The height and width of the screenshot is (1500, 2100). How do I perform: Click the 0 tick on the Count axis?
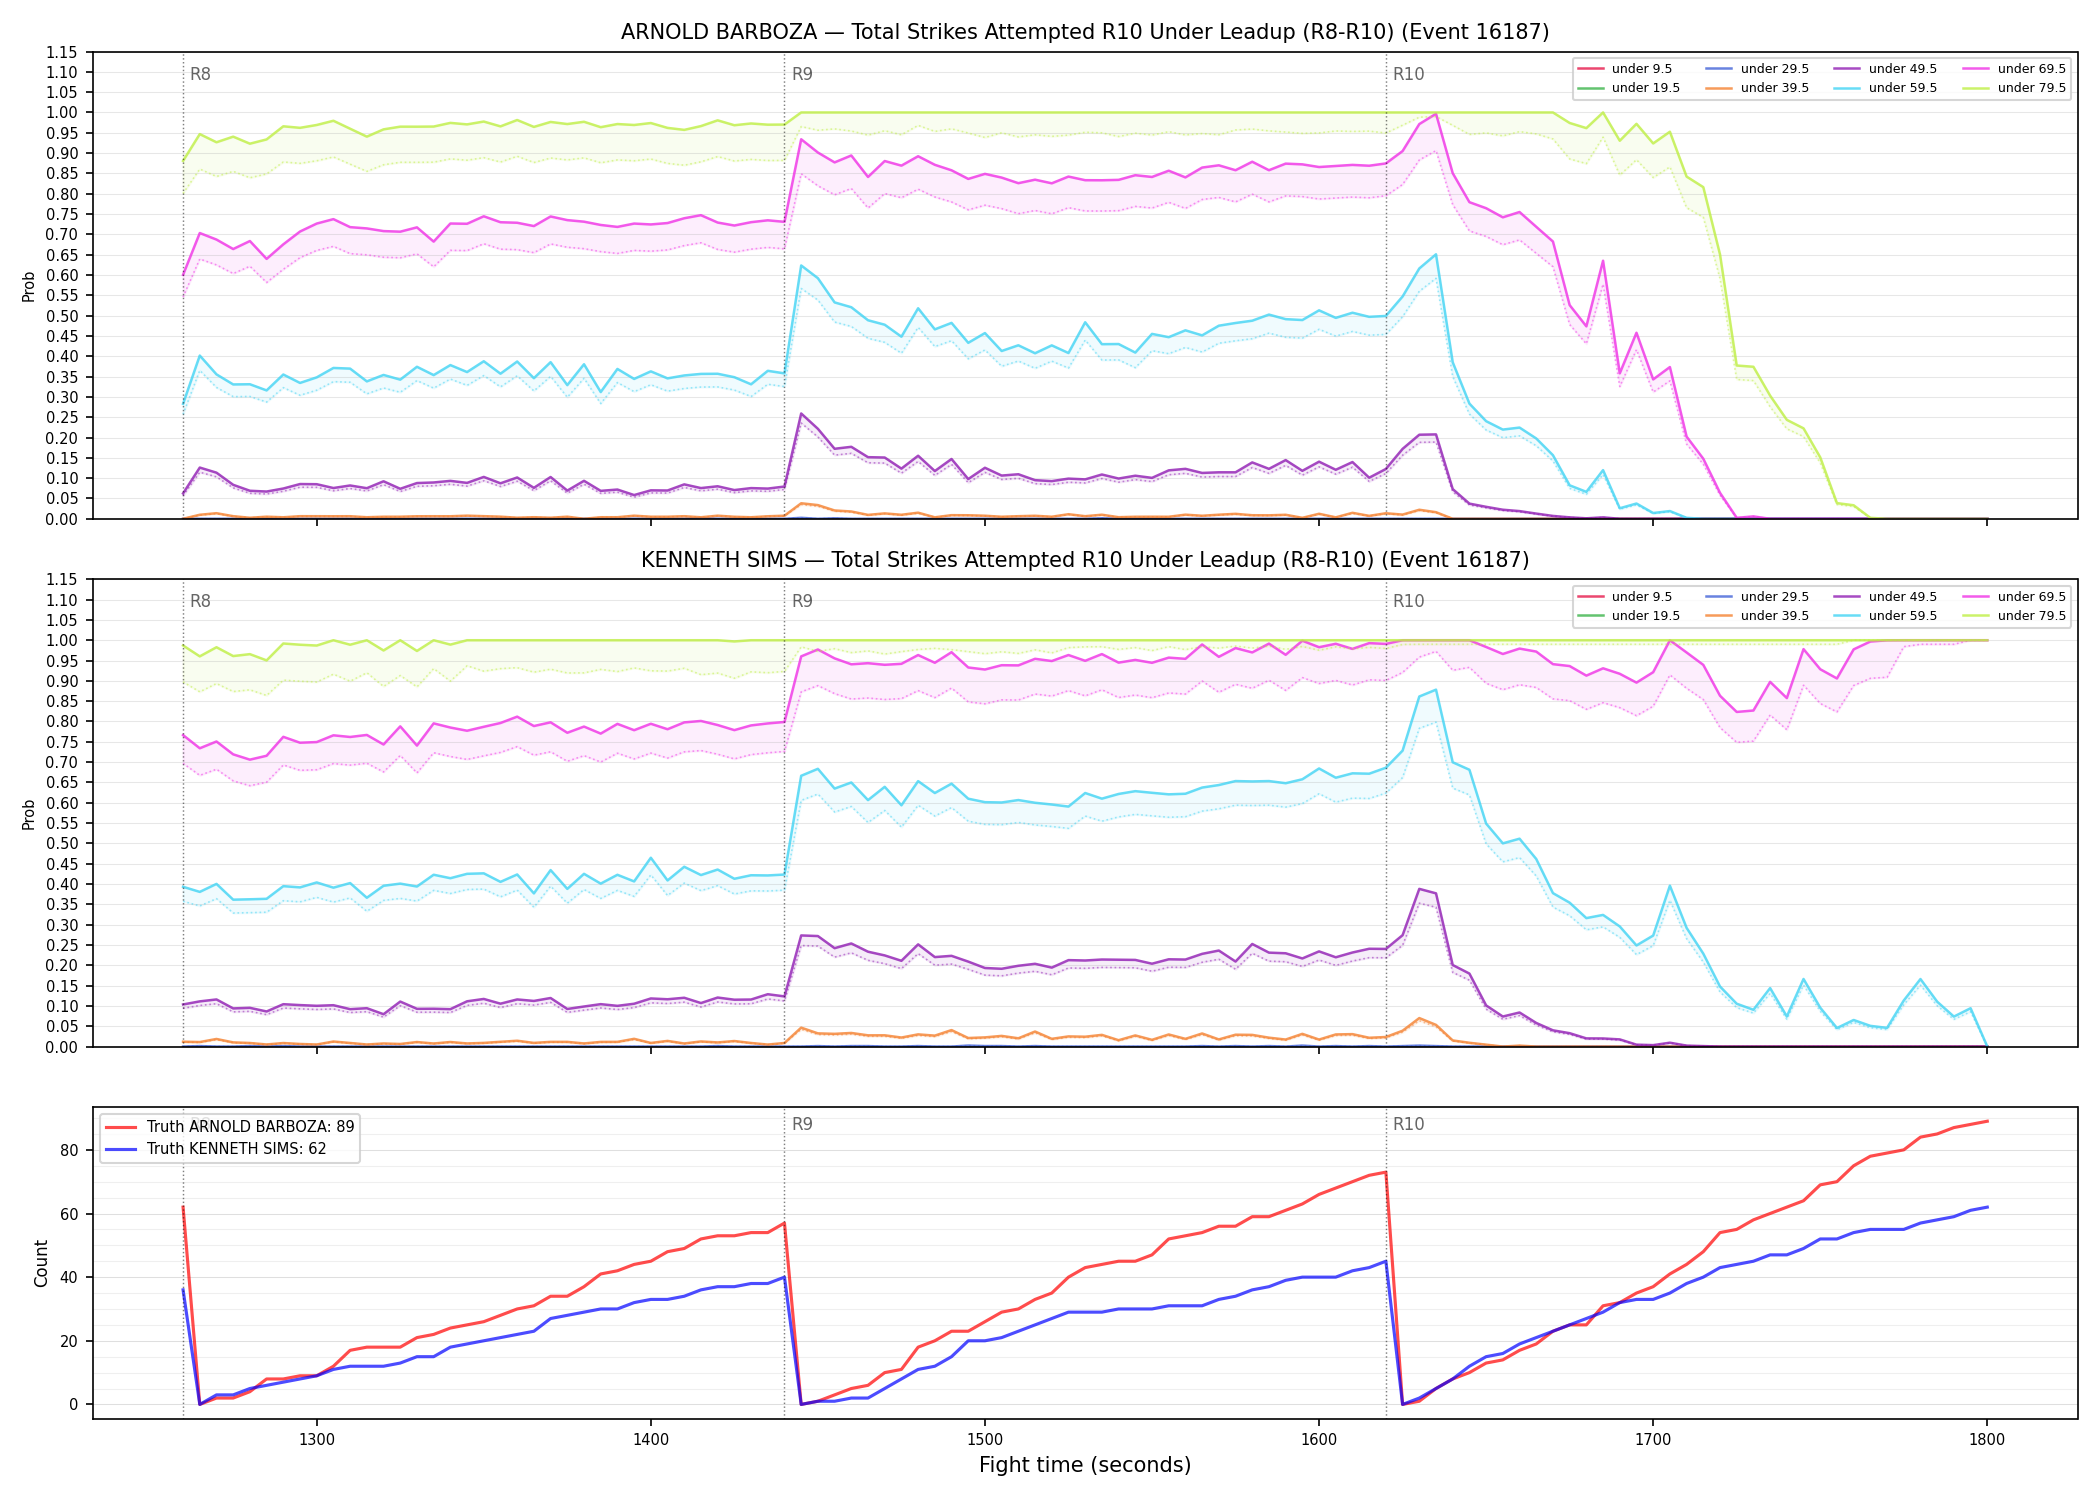point(74,1405)
